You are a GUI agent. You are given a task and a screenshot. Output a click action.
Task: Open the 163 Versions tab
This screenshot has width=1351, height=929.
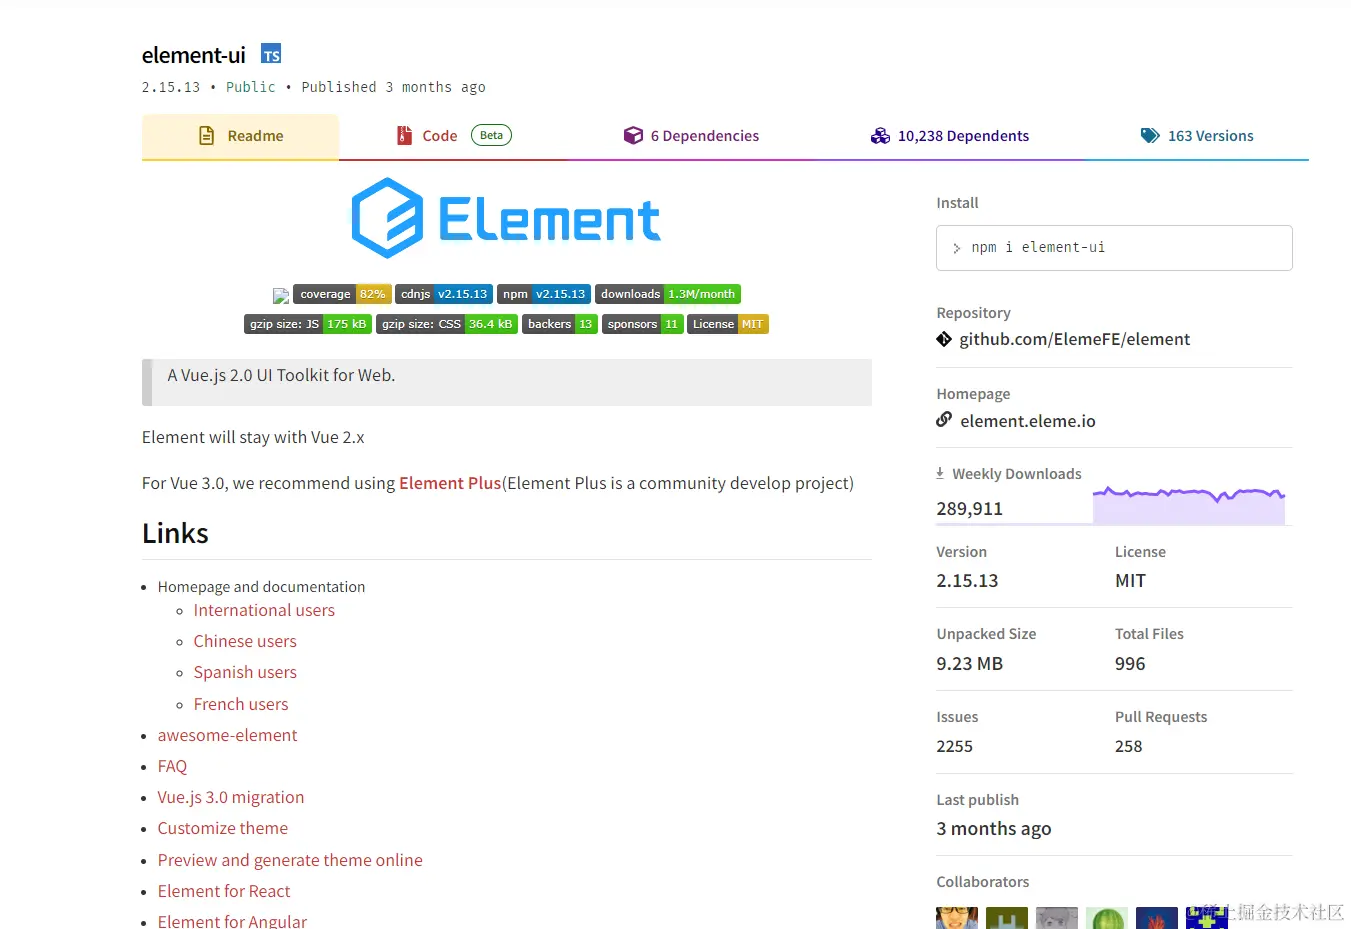coord(1197,136)
